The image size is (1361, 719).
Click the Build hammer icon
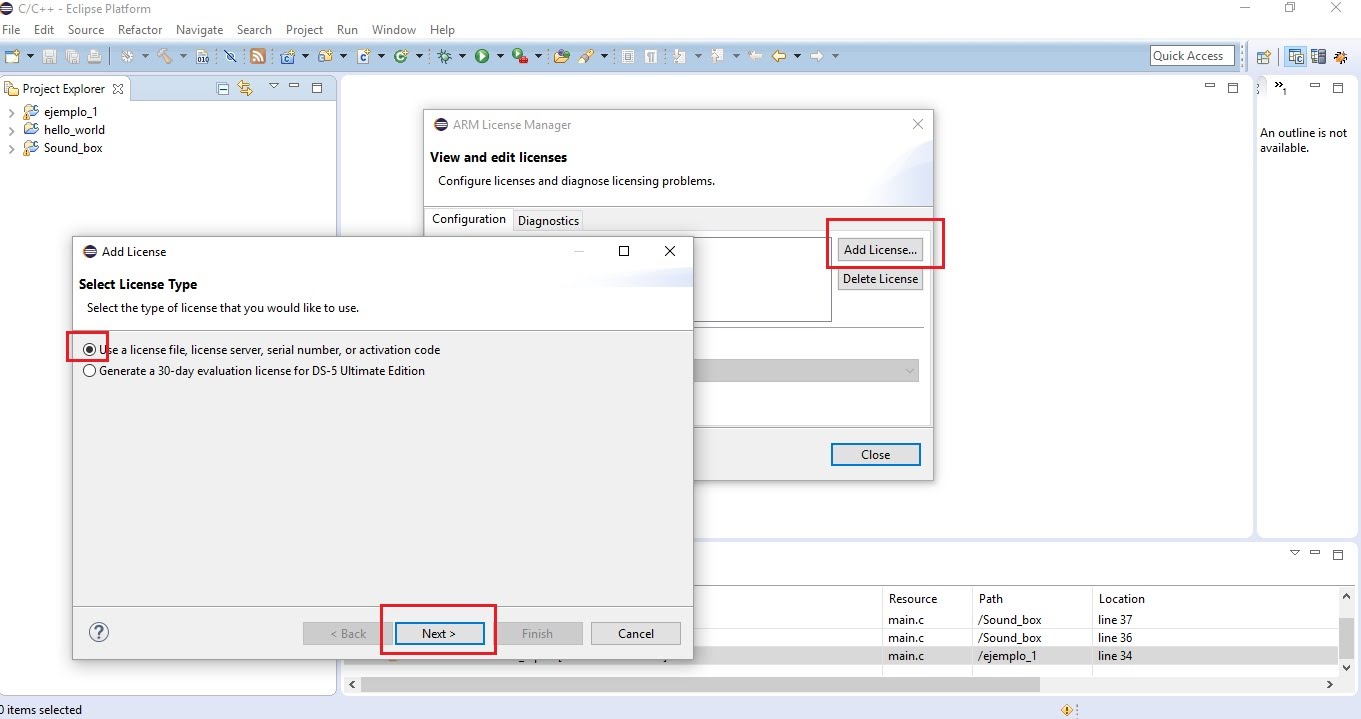tap(164, 56)
